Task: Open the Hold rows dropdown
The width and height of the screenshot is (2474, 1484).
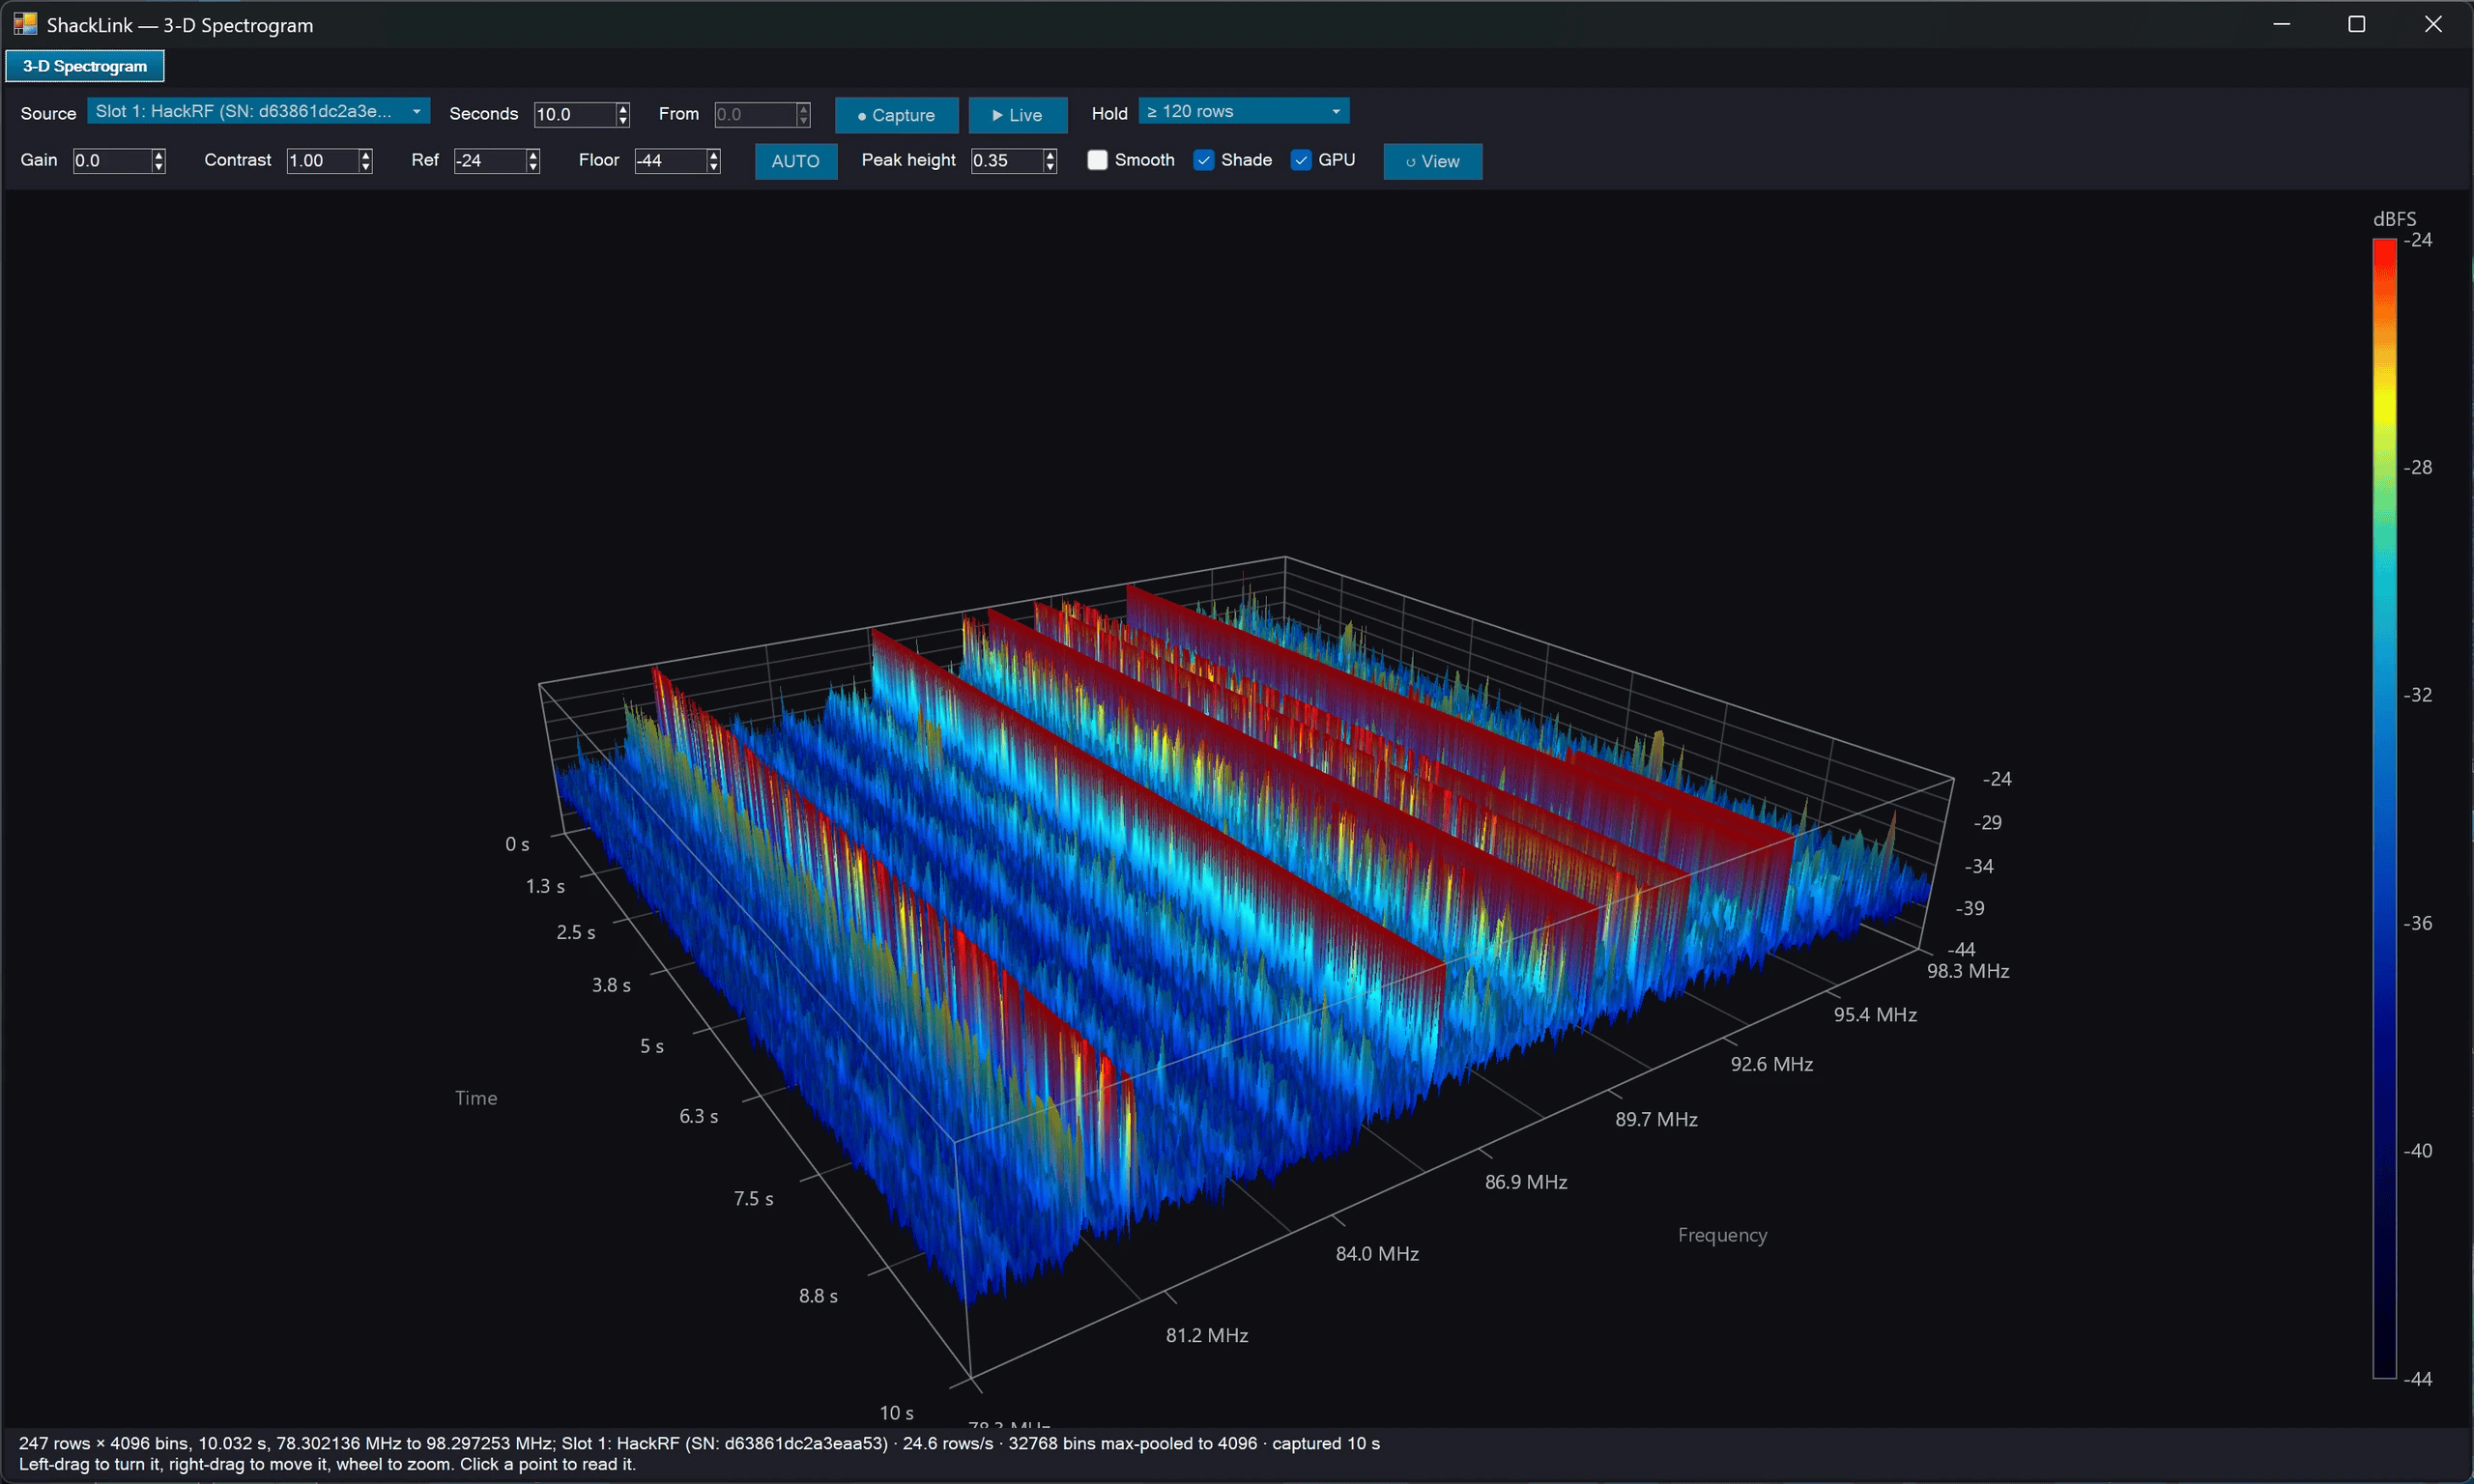Action: pos(1244,111)
